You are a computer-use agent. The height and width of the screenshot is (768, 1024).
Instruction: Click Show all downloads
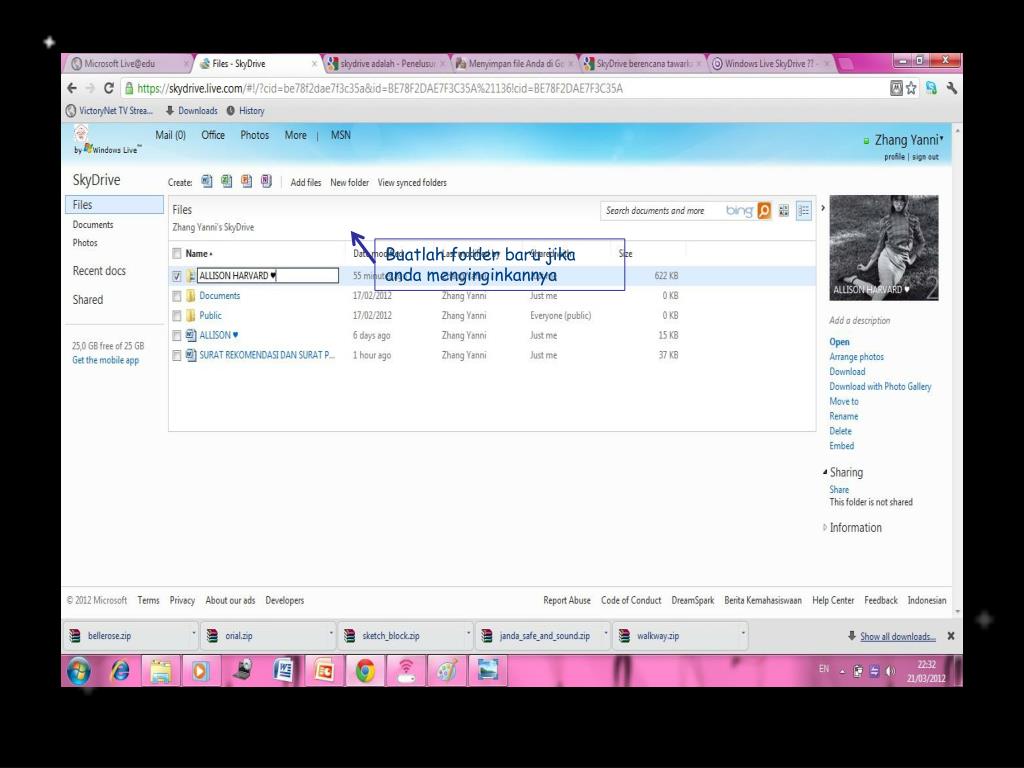click(897, 636)
